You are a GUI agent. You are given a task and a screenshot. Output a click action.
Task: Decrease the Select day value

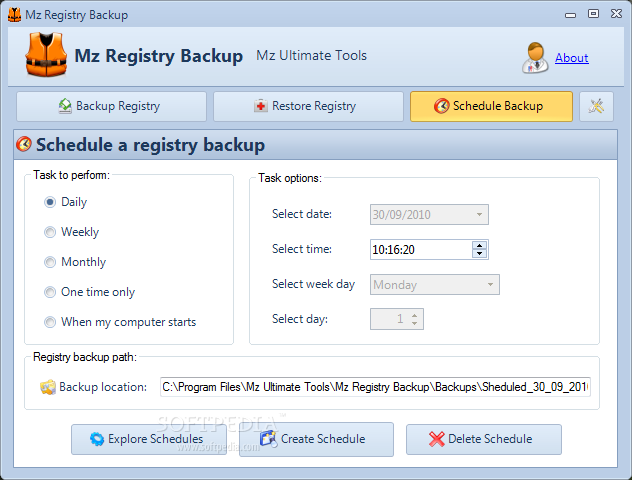point(414,323)
